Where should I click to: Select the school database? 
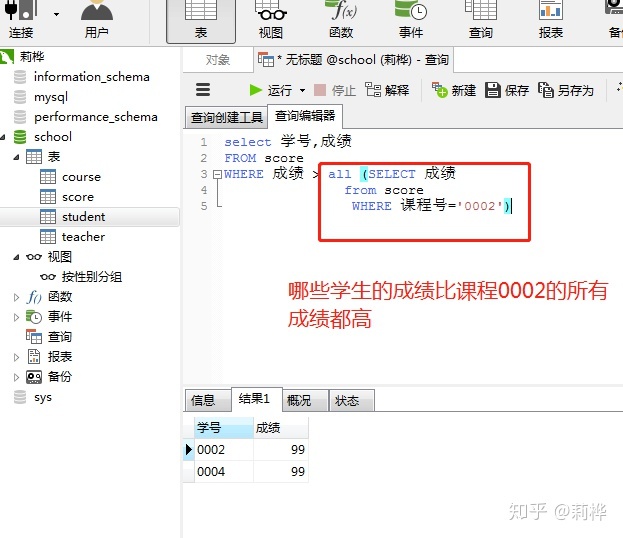(x=52, y=137)
